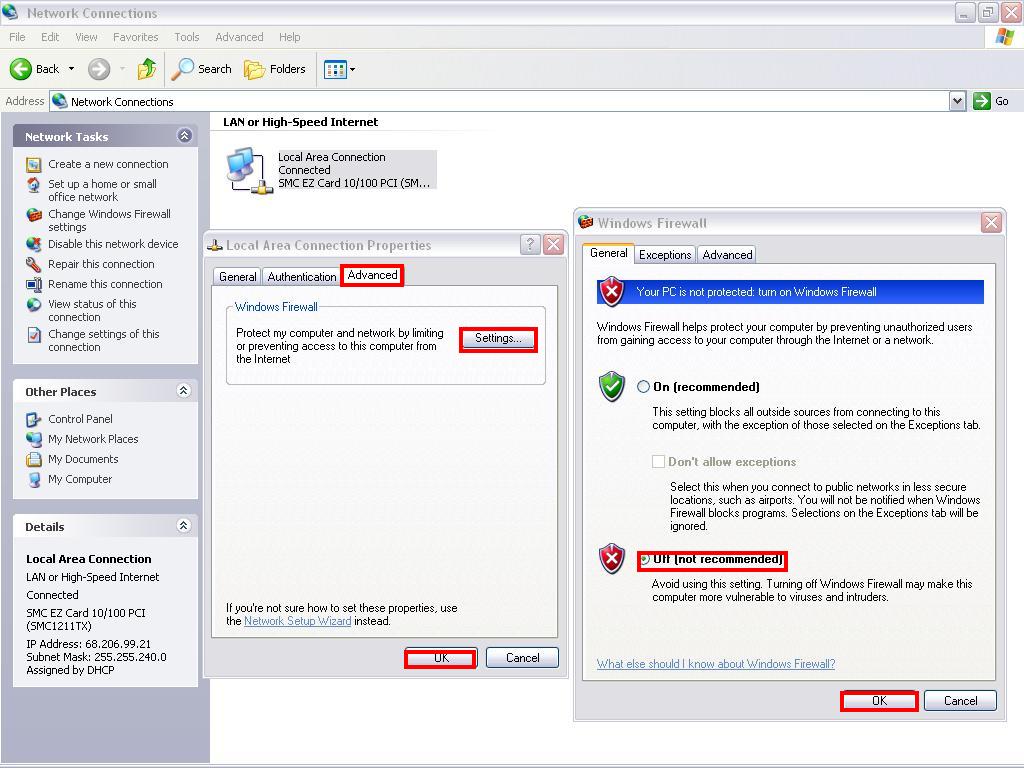Click the Settings... button
1024x768 pixels.
[x=498, y=339]
